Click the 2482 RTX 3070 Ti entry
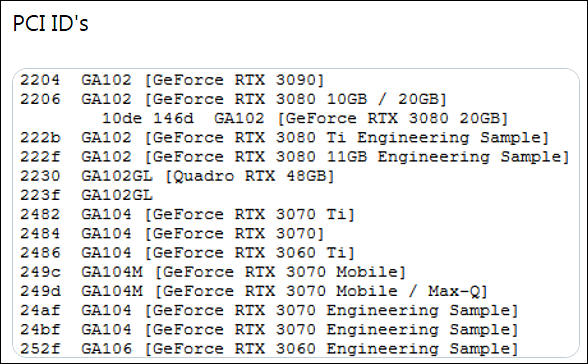 pos(187,214)
